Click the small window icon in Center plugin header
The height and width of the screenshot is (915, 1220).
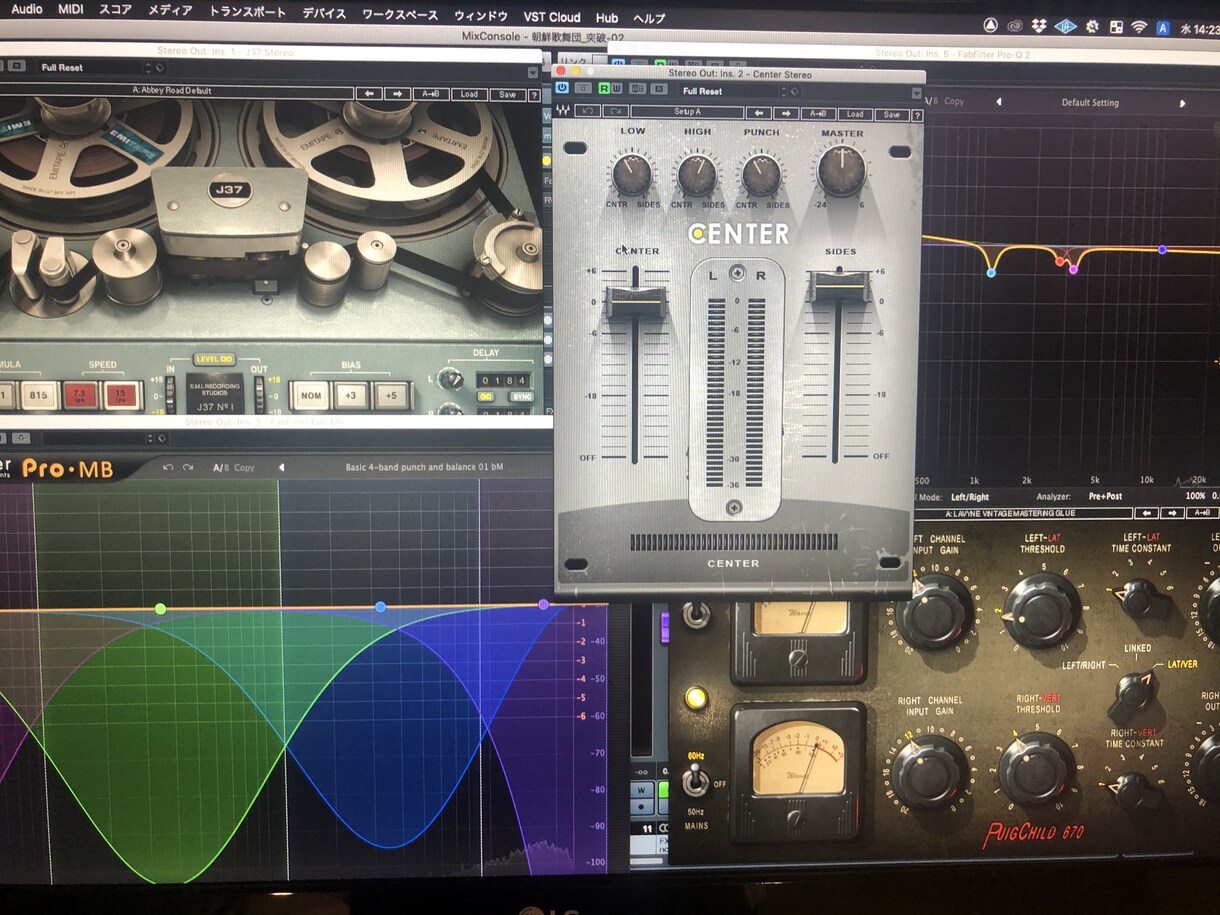[x=659, y=88]
